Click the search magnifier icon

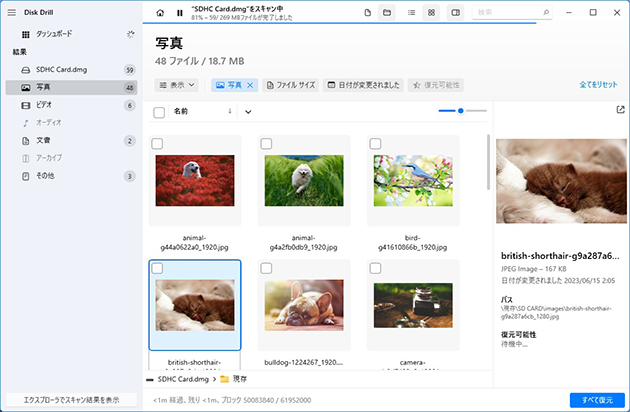pyautogui.click(x=546, y=12)
